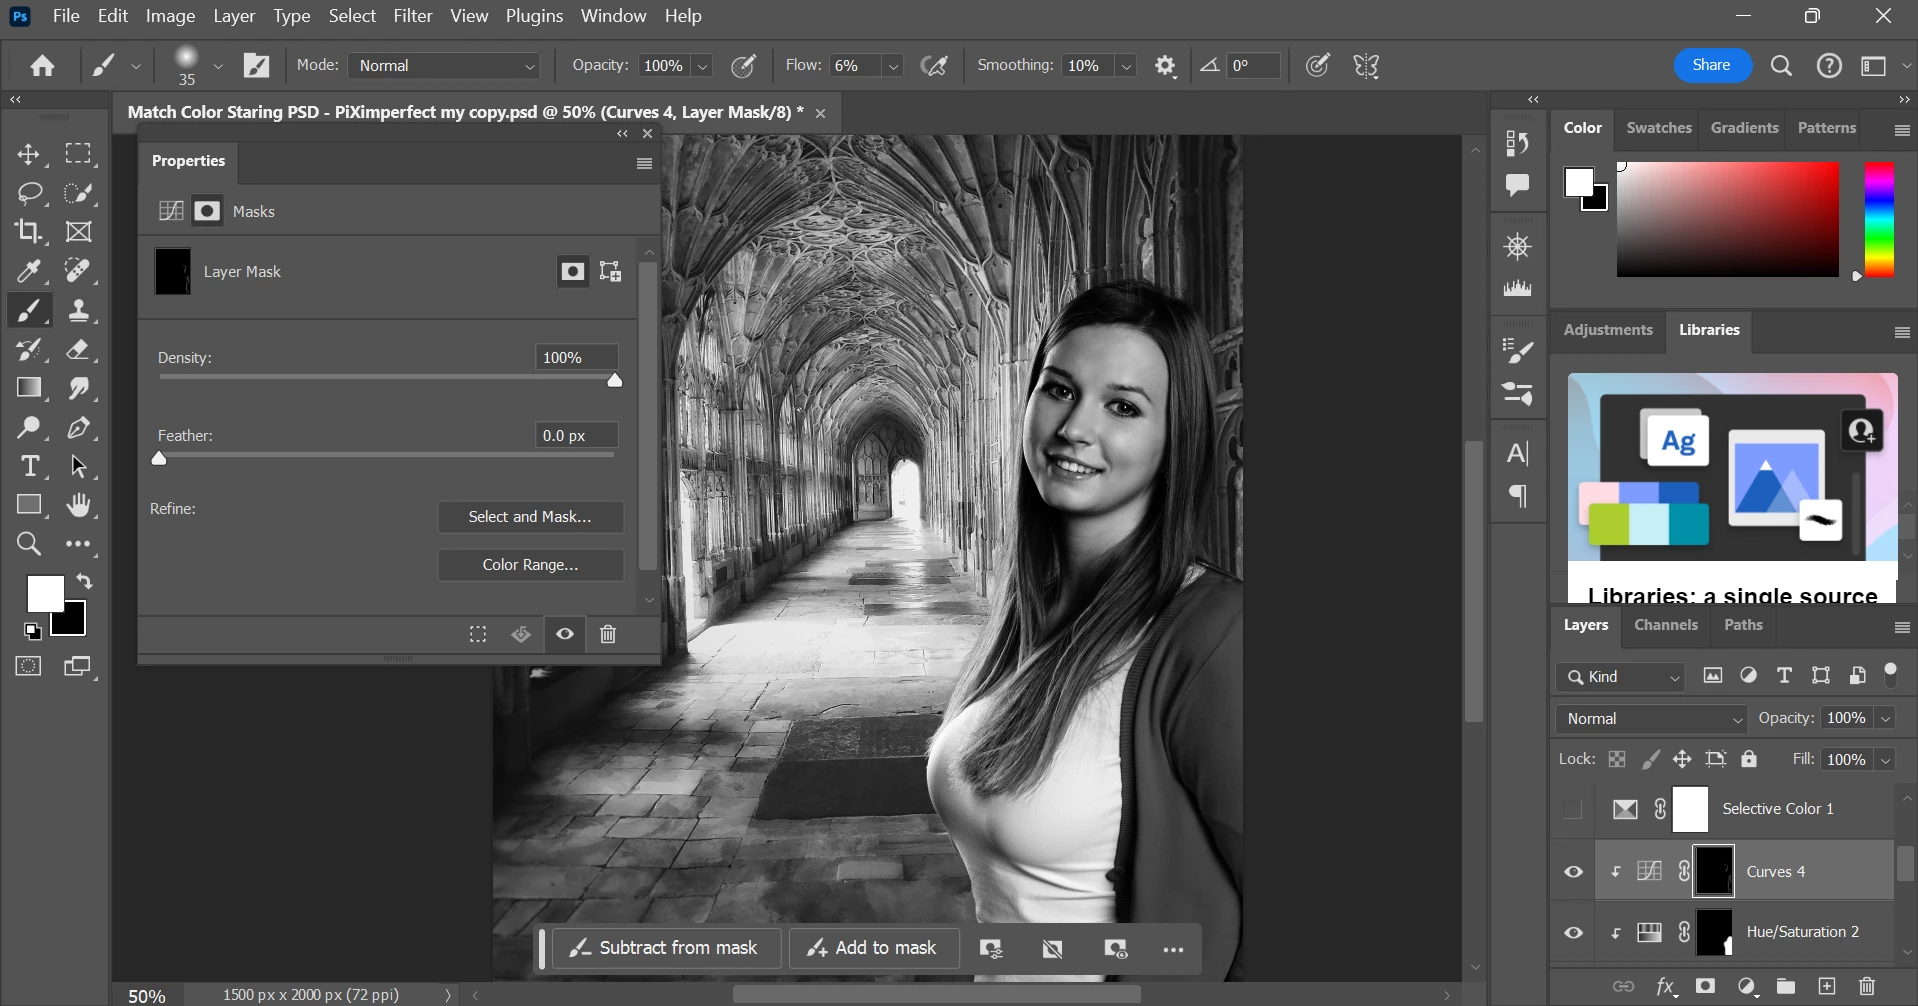Image resolution: width=1918 pixels, height=1006 pixels.
Task: Expand the layer blend mode dropdown
Action: 1651,719
